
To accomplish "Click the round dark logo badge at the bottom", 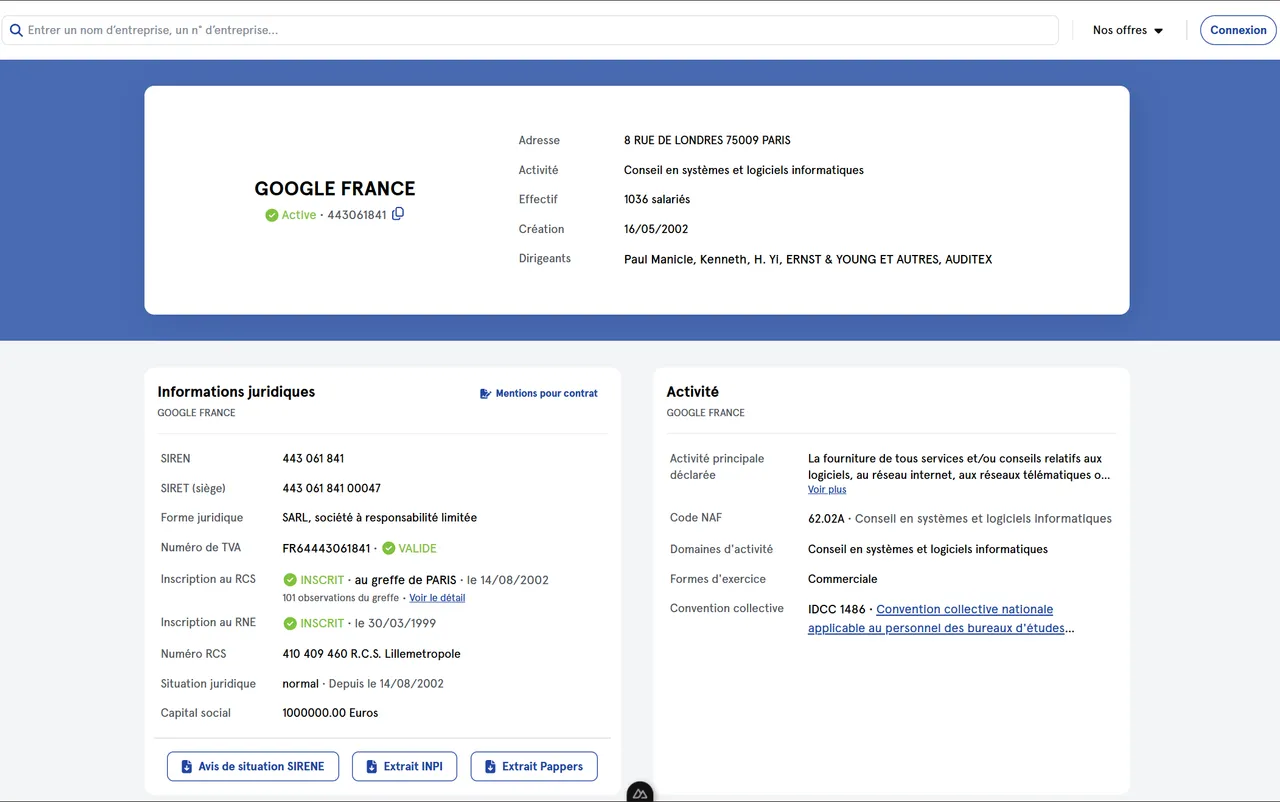I will [x=640, y=793].
